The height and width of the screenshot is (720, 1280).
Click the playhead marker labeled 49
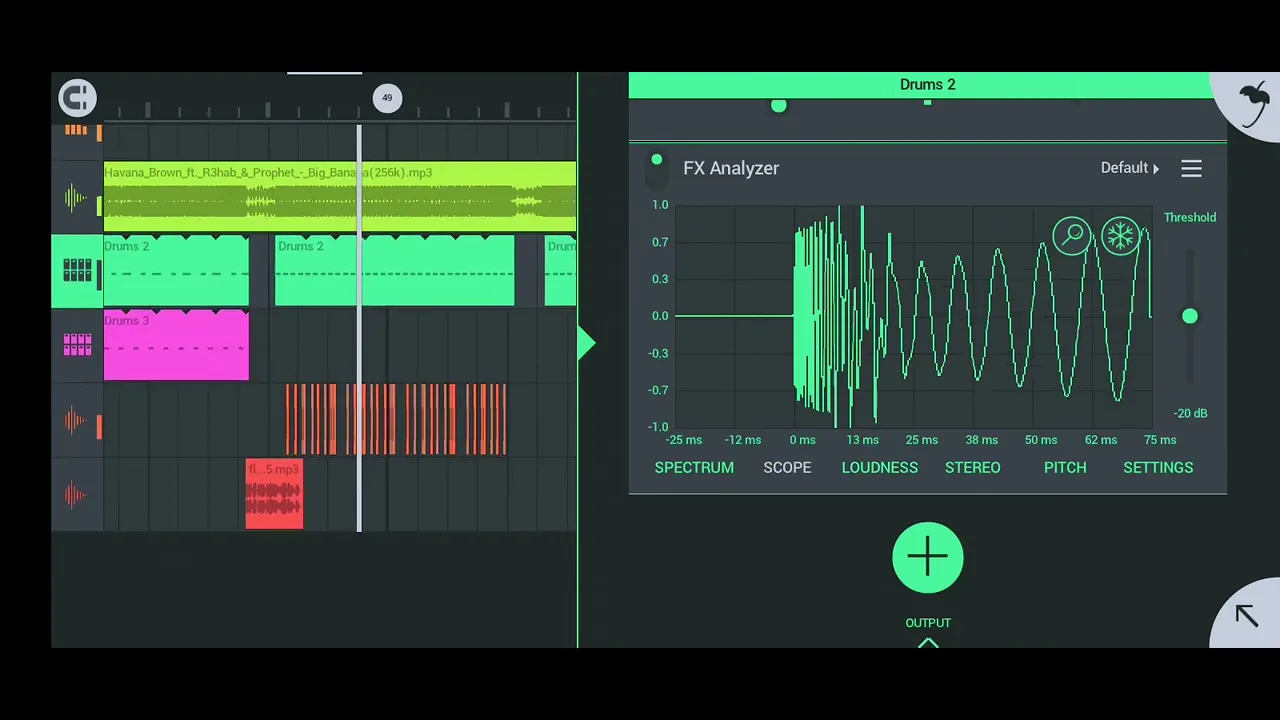(x=387, y=98)
